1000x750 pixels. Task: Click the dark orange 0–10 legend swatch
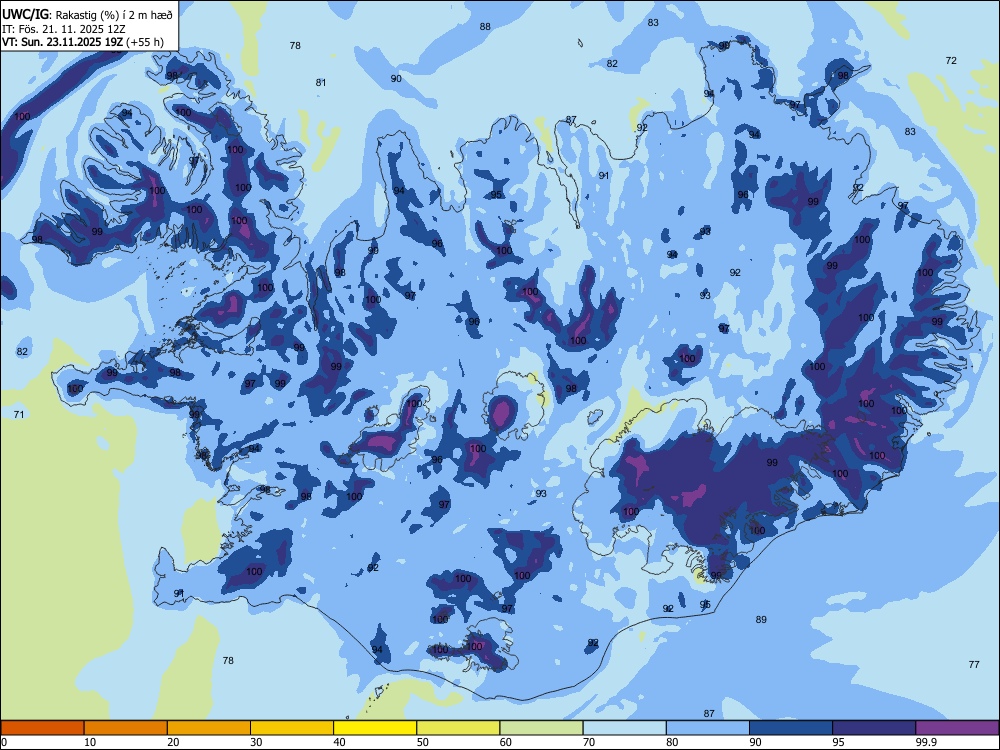(x=42, y=728)
